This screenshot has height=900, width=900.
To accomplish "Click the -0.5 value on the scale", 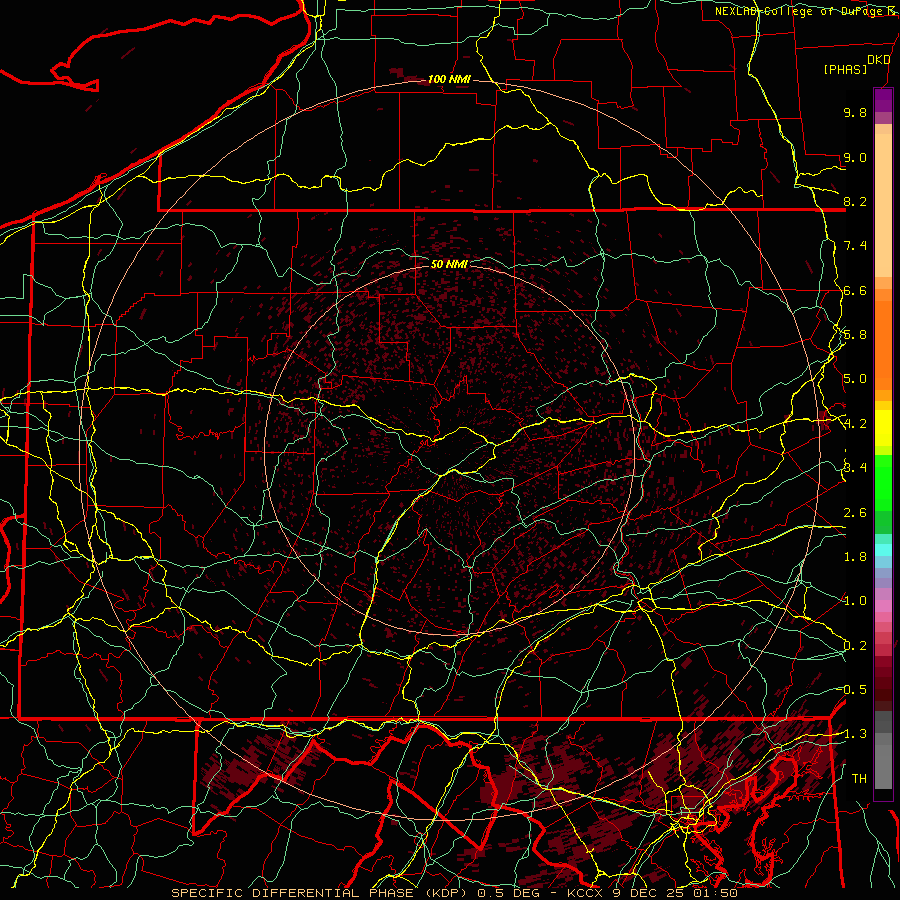I will (x=853, y=690).
